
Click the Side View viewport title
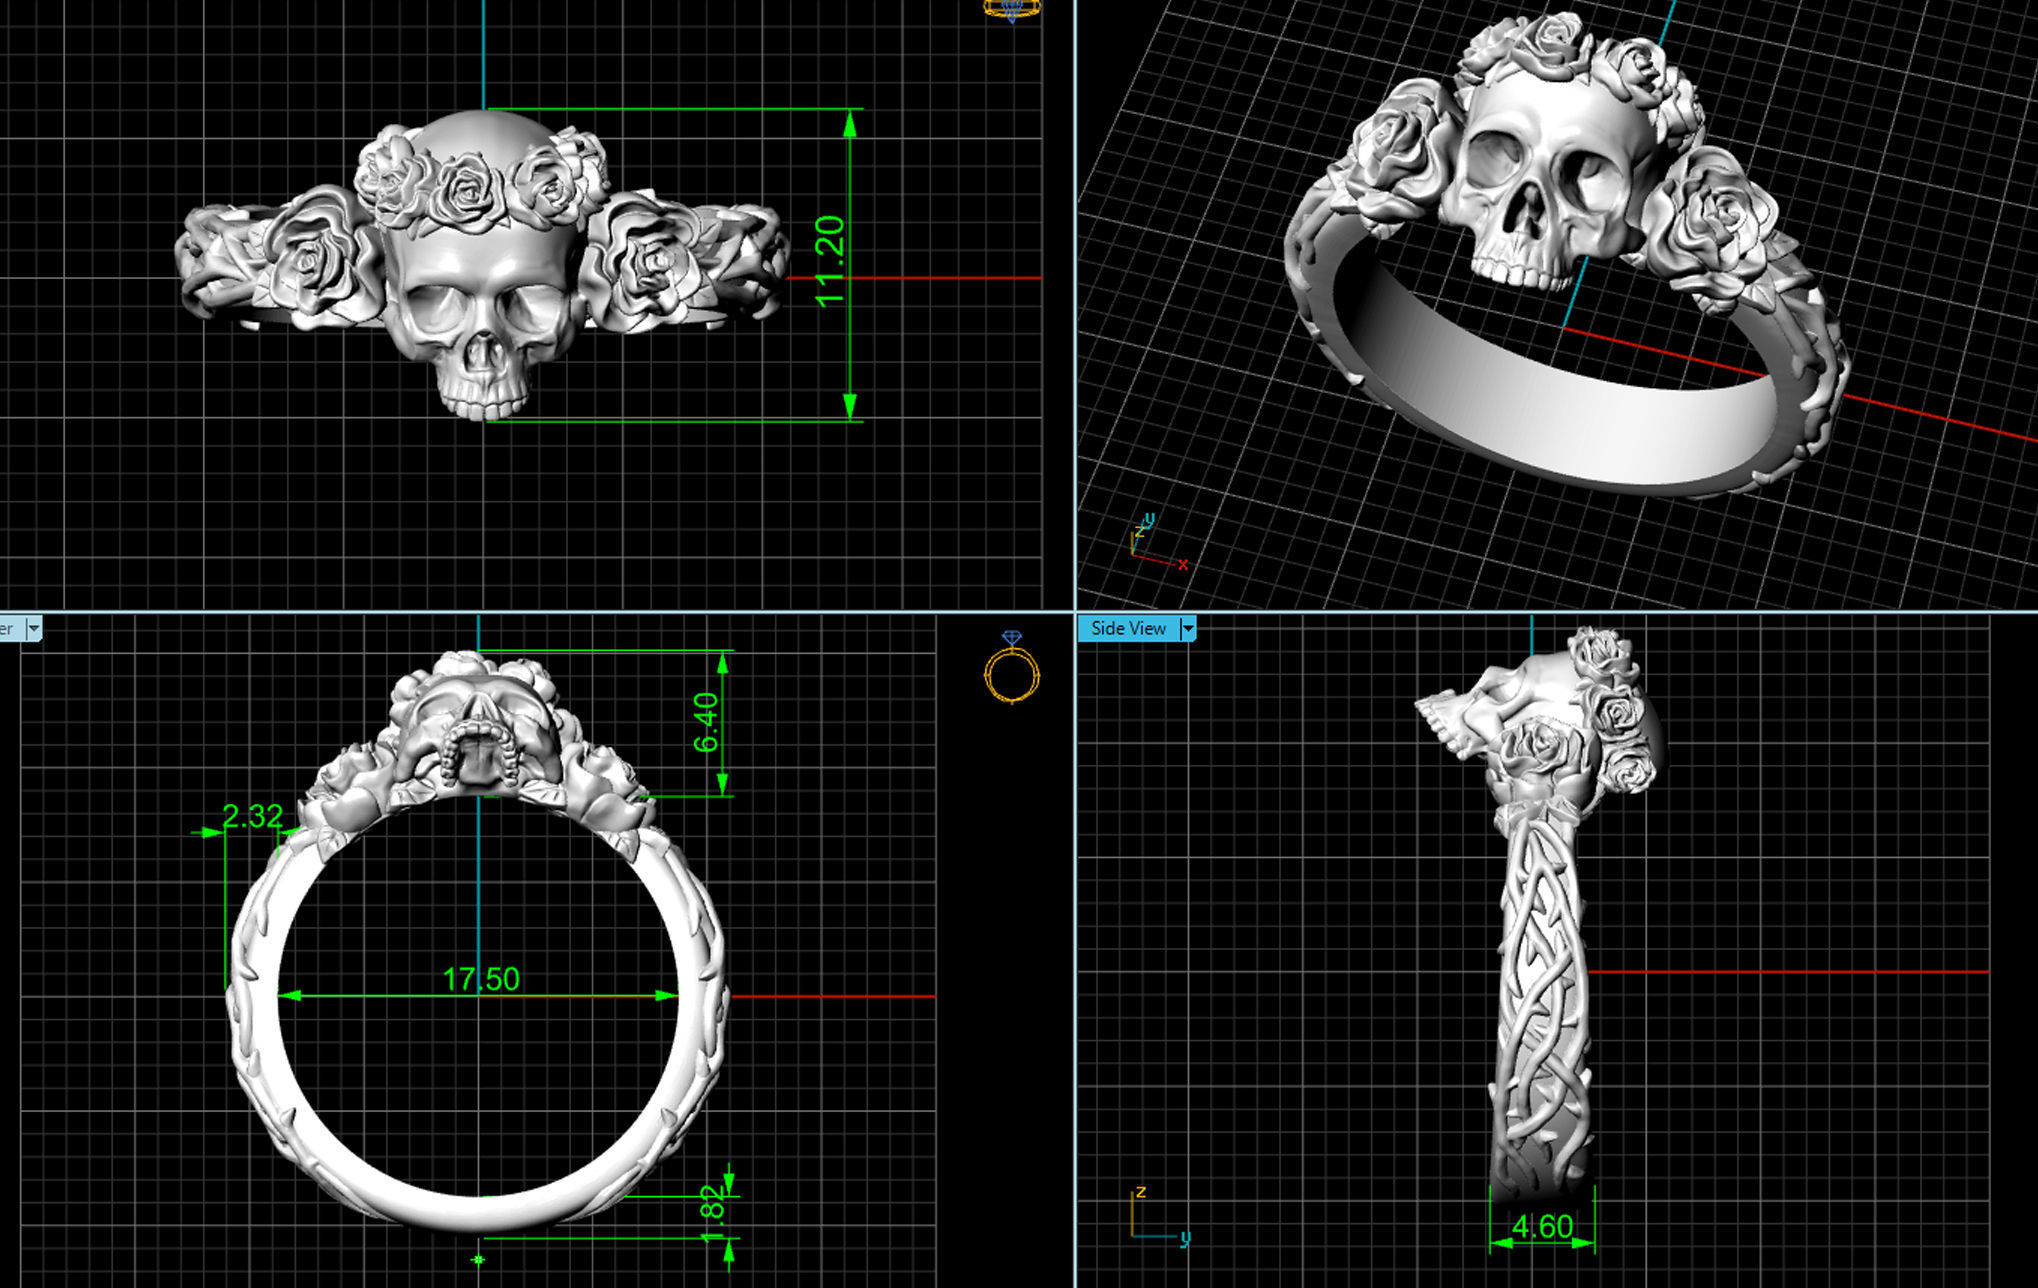tap(1128, 629)
